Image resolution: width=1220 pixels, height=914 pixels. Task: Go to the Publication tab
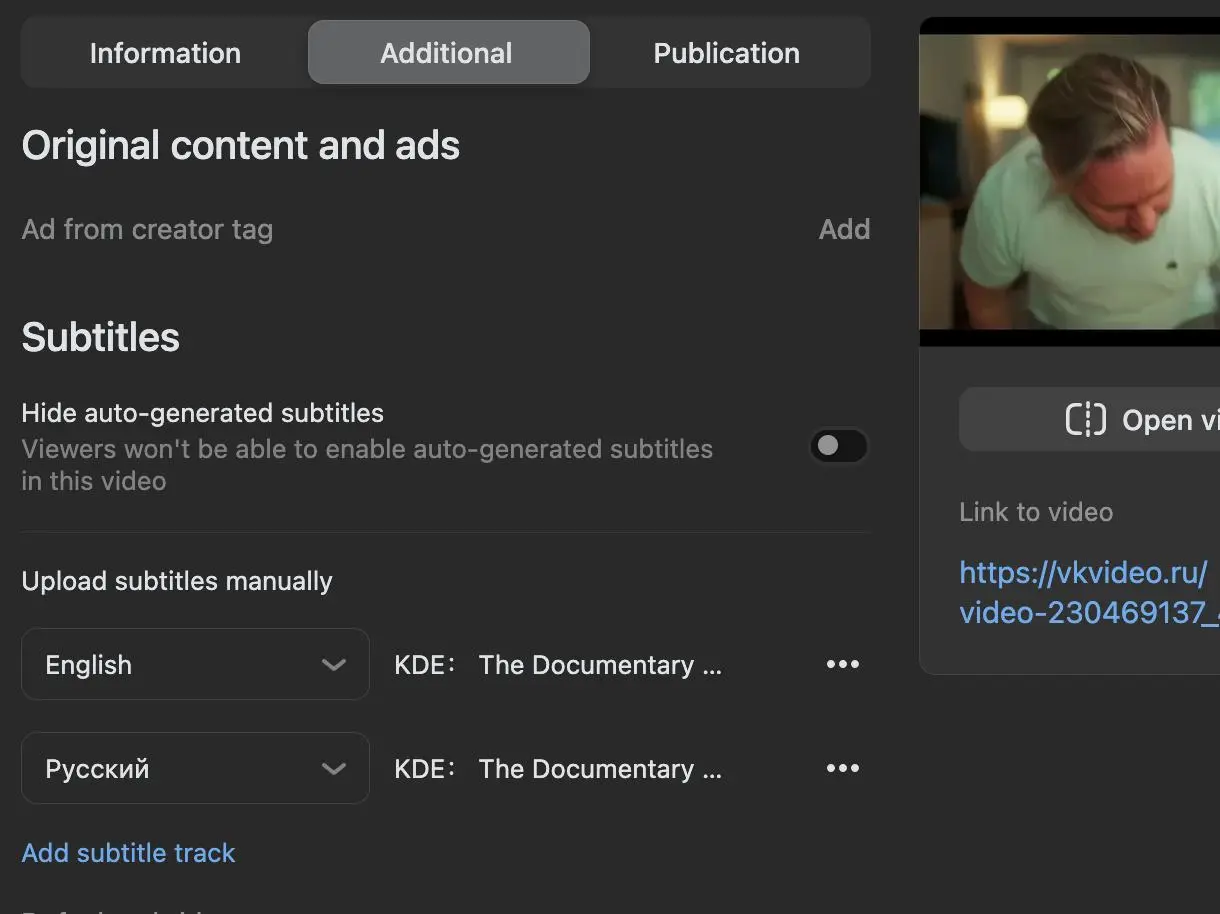(727, 53)
